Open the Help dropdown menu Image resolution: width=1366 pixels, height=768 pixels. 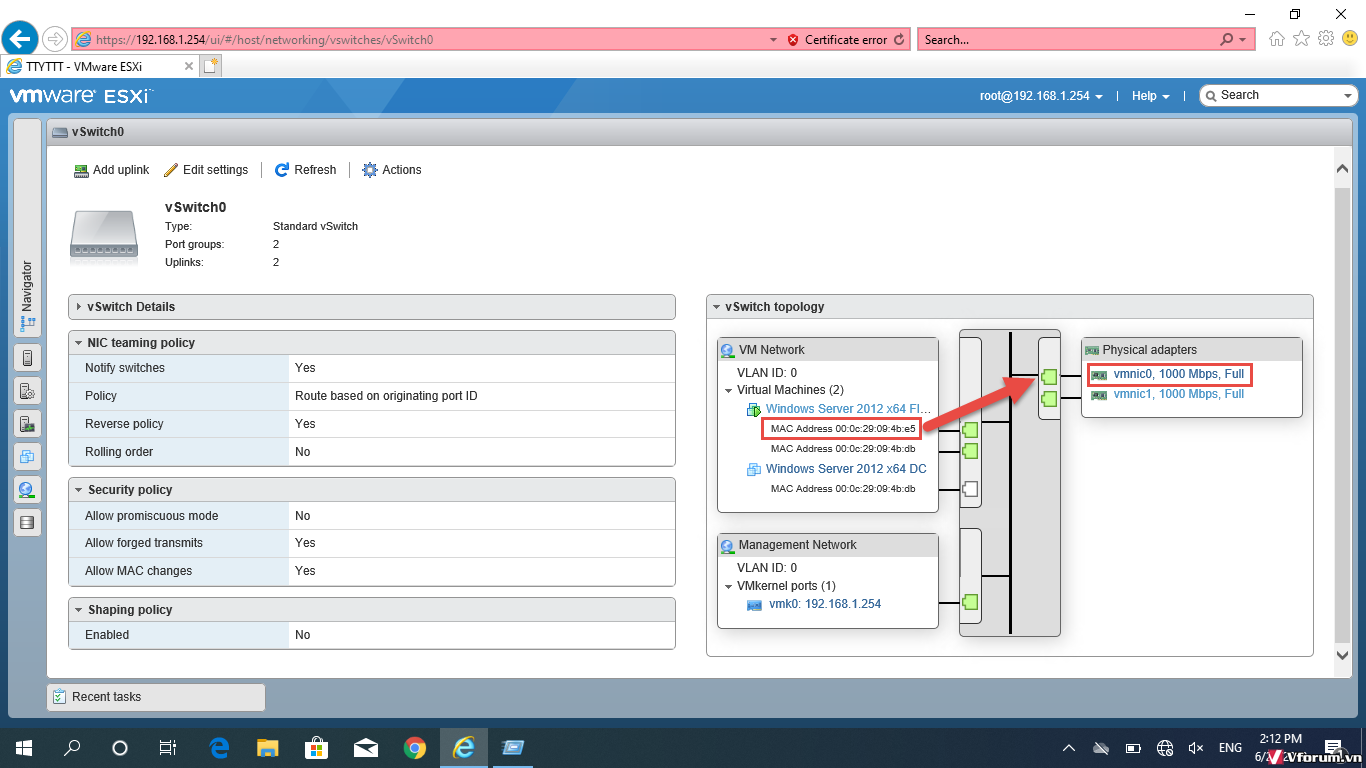tap(1151, 96)
